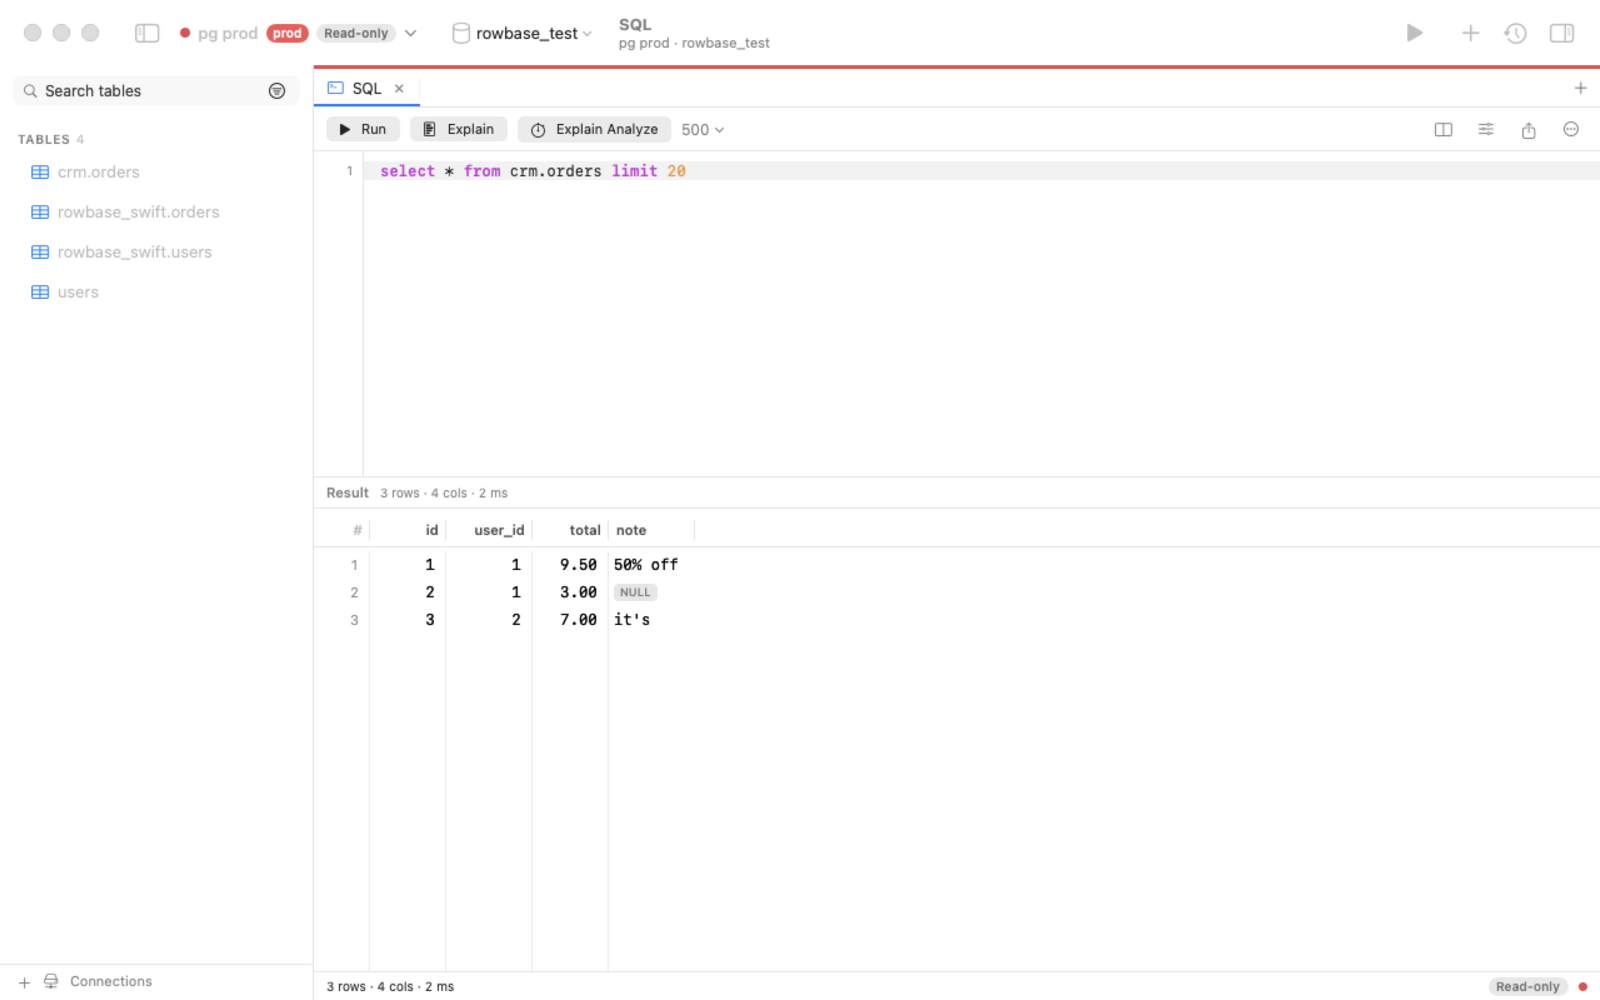Toggle the left sidebar panel icon

147,33
